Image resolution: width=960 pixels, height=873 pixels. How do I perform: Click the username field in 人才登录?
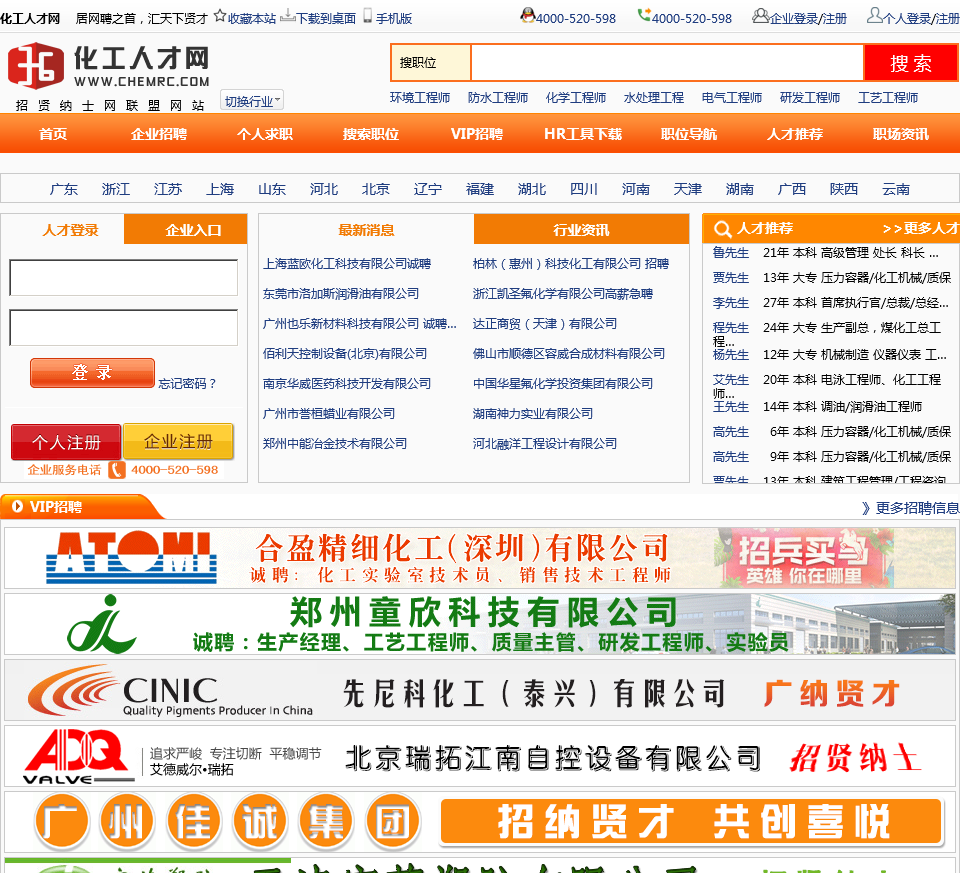coord(124,277)
